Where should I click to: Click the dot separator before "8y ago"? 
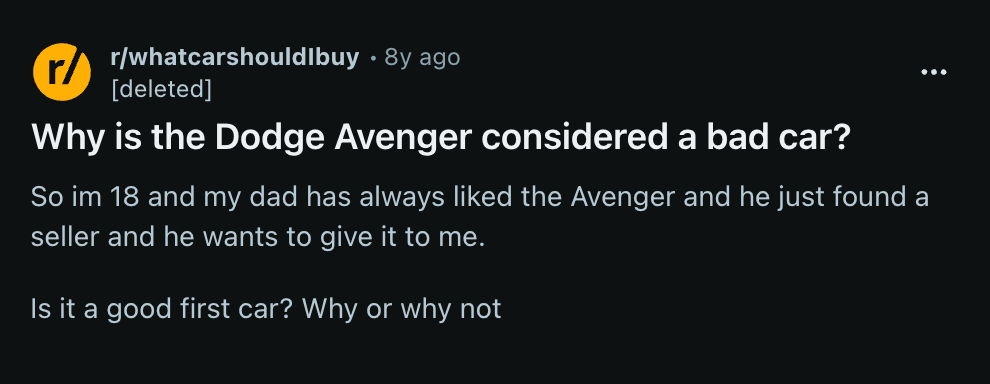pyautogui.click(x=373, y=58)
